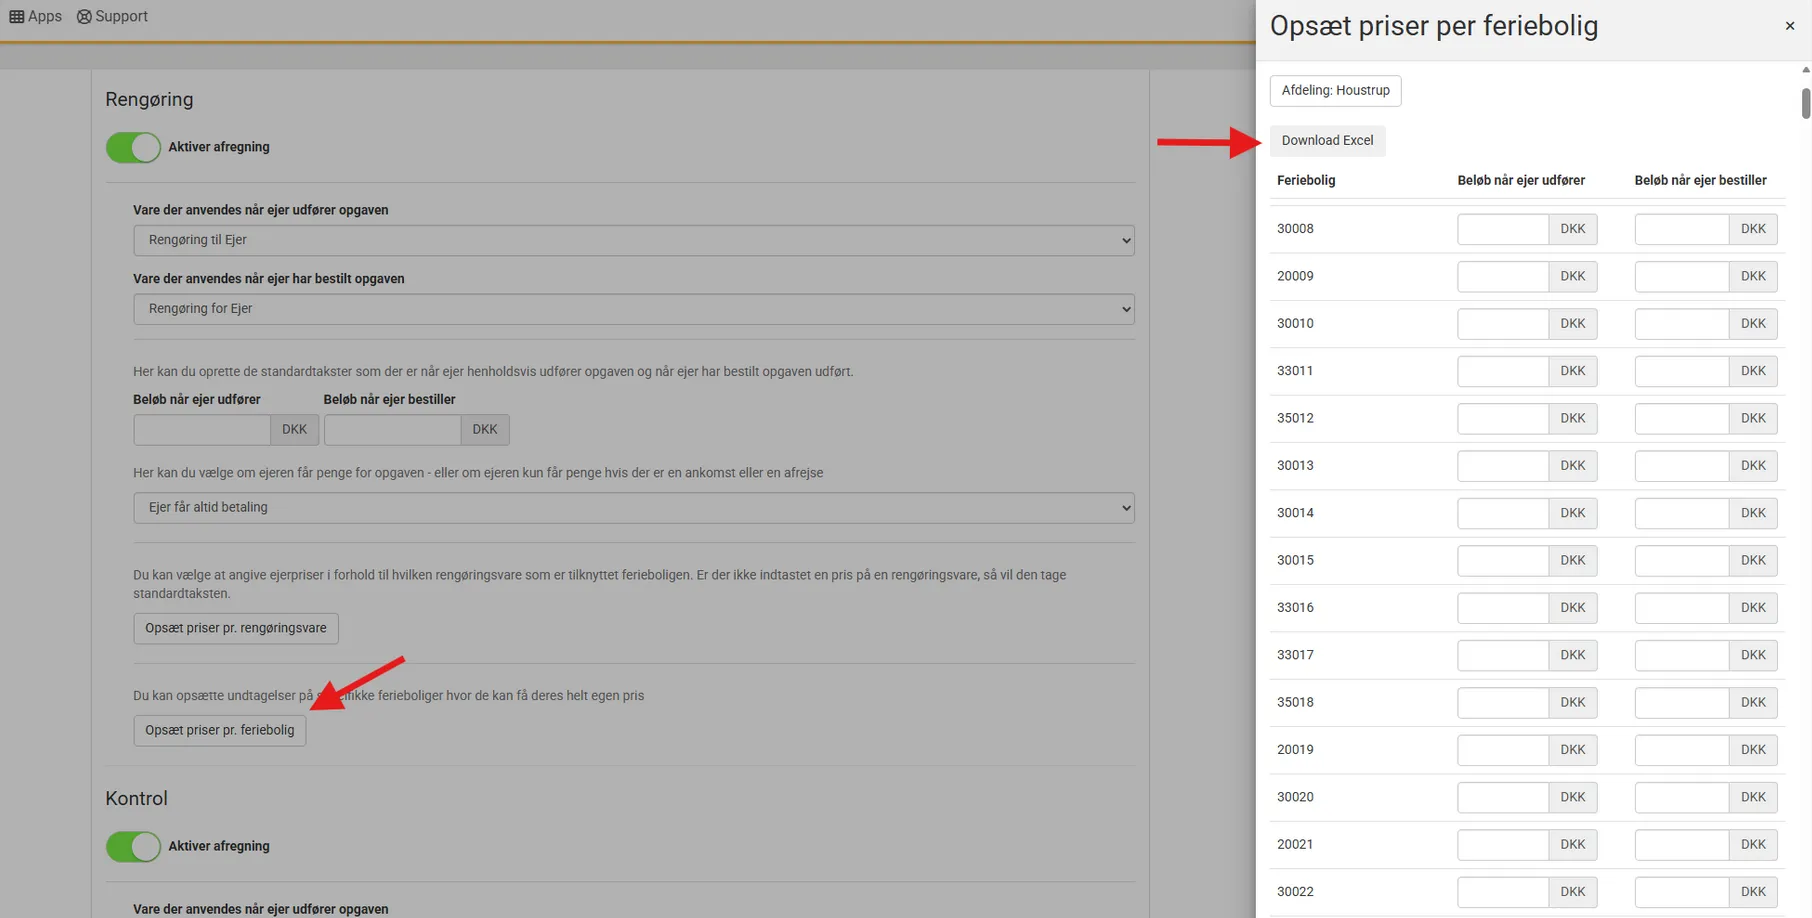
Task: Open the Ejer får altid betaling dropdown
Action: [633, 508]
